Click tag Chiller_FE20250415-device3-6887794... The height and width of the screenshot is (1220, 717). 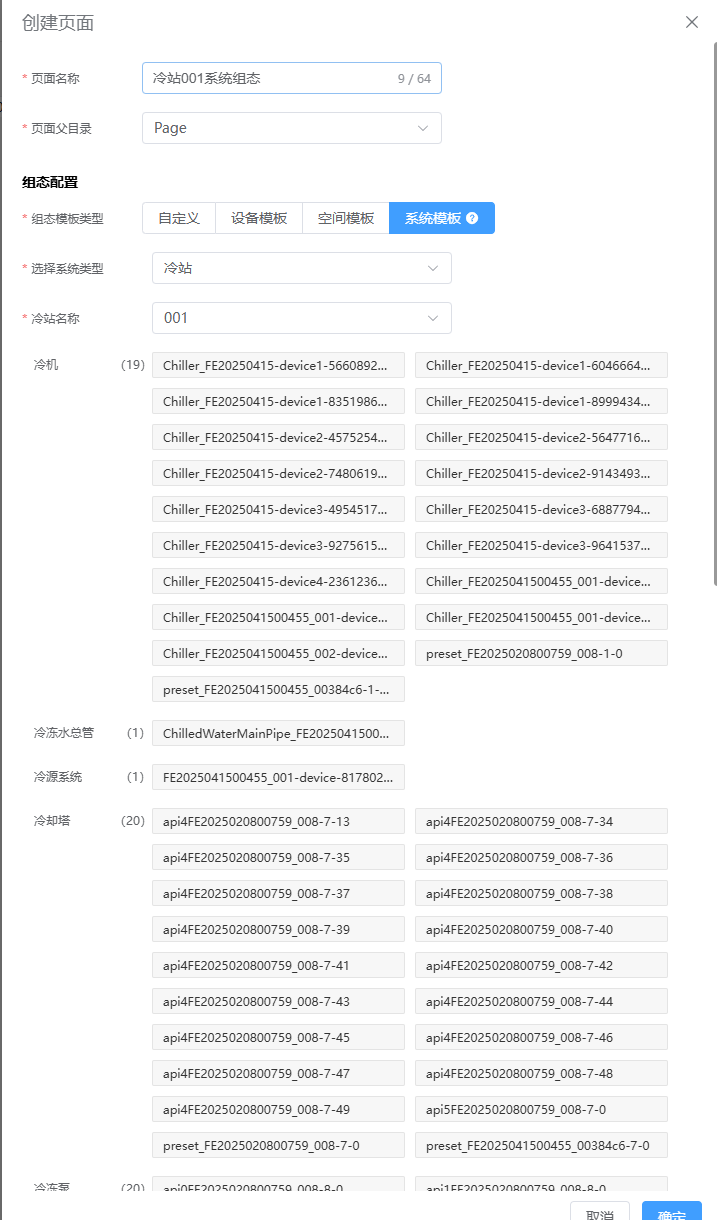click(x=541, y=509)
